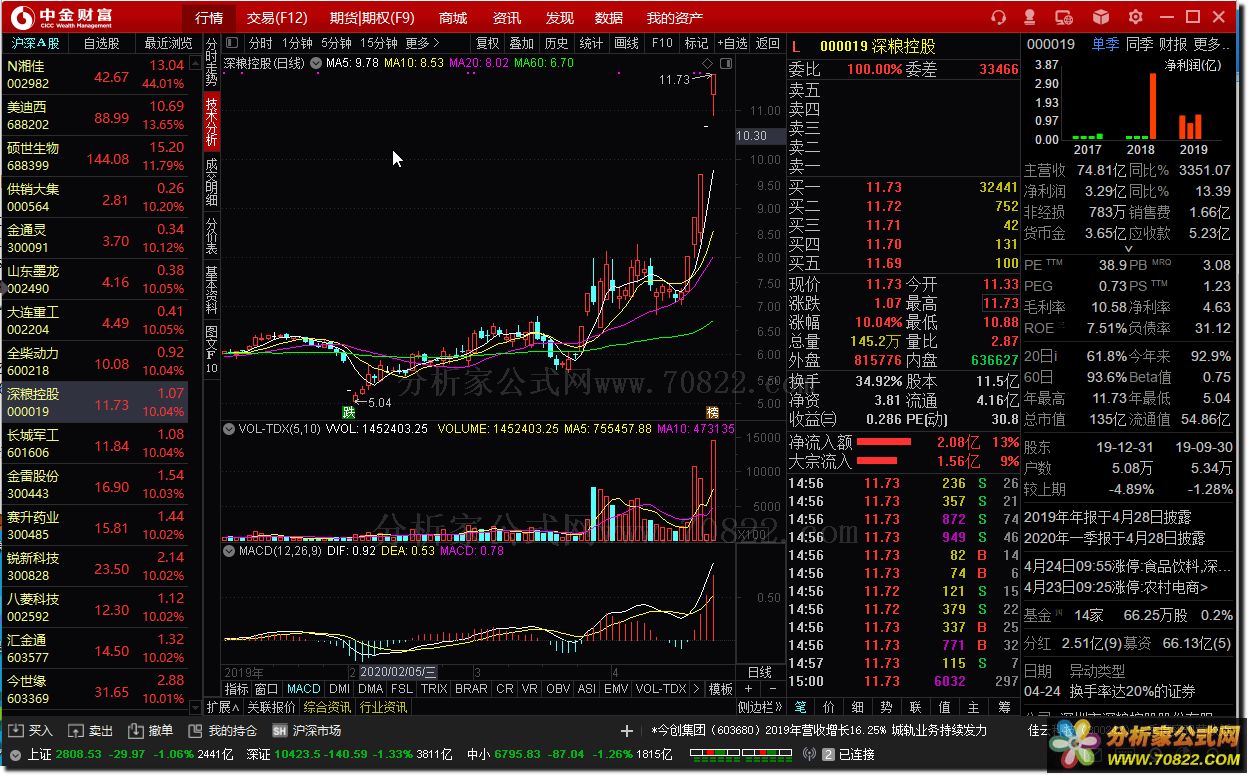Open the 我的资产 menu
Image resolution: width=1249 pixels, height=775 pixels.
pyautogui.click(x=675, y=18)
